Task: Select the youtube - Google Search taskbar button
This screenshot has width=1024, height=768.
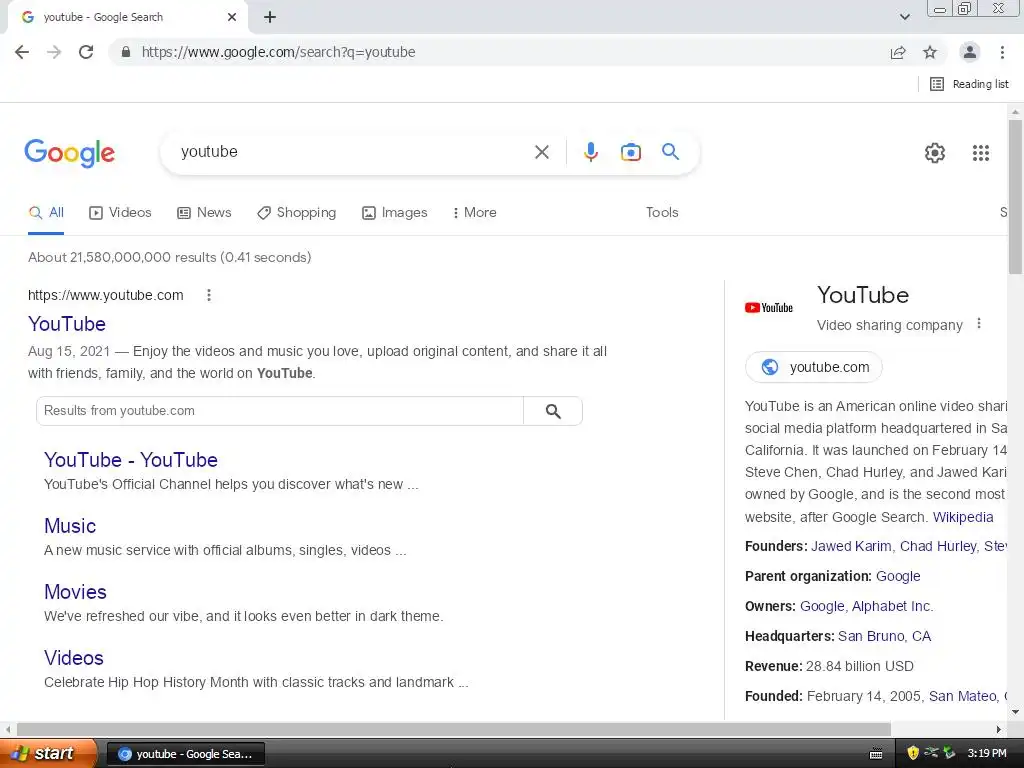Action: click(x=185, y=754)
